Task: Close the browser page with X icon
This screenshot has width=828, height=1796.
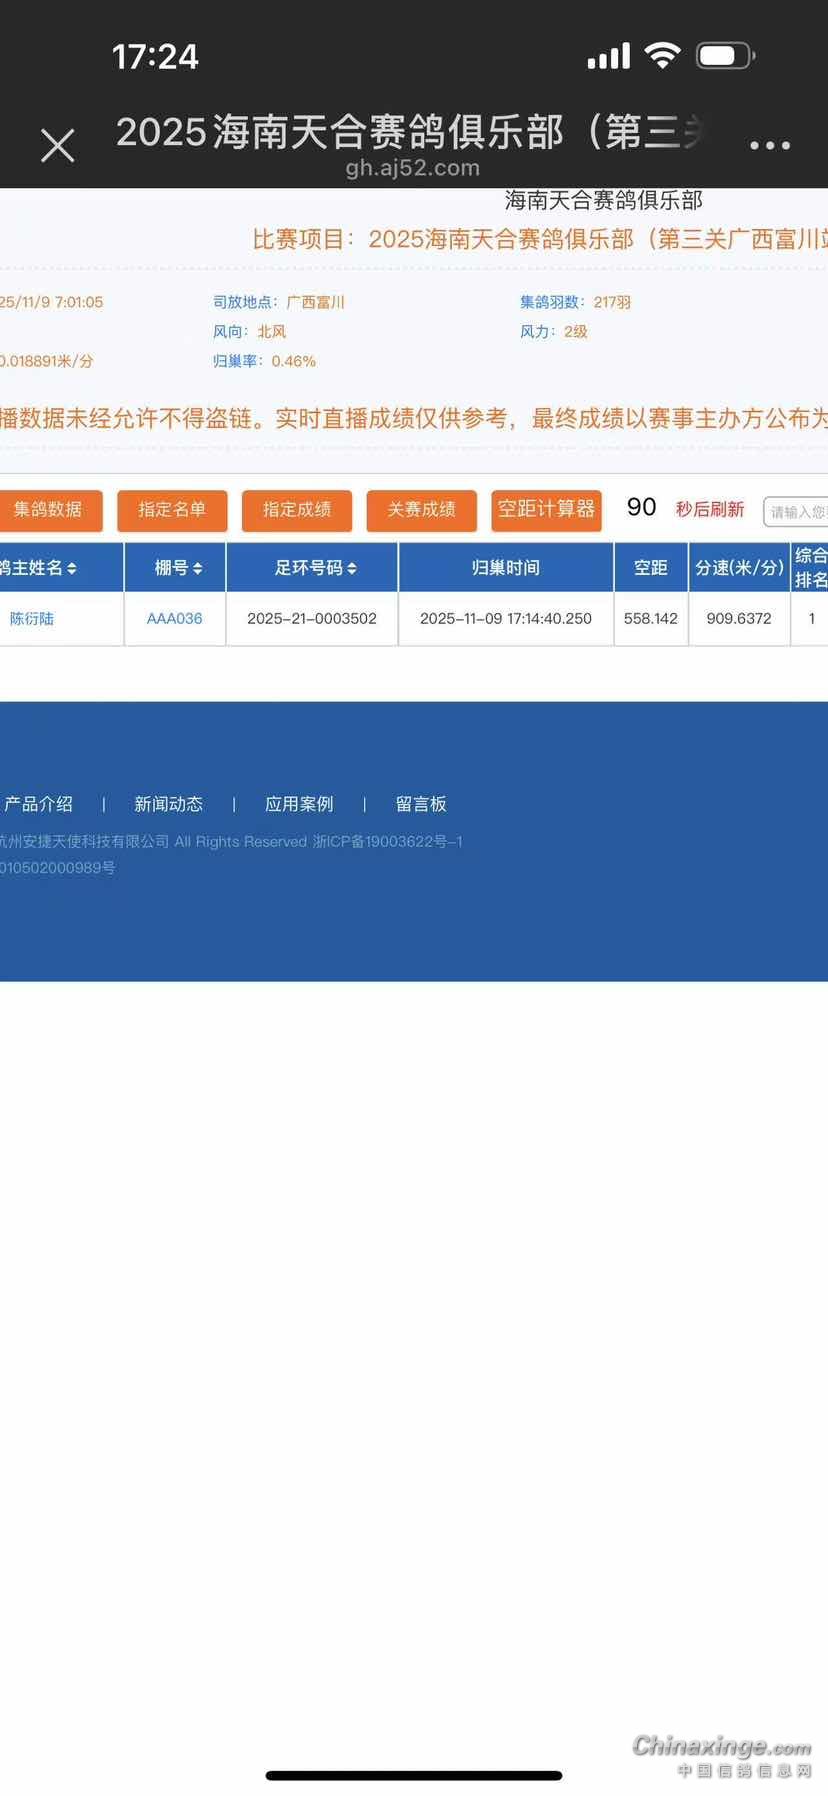Action: (57, 146)
